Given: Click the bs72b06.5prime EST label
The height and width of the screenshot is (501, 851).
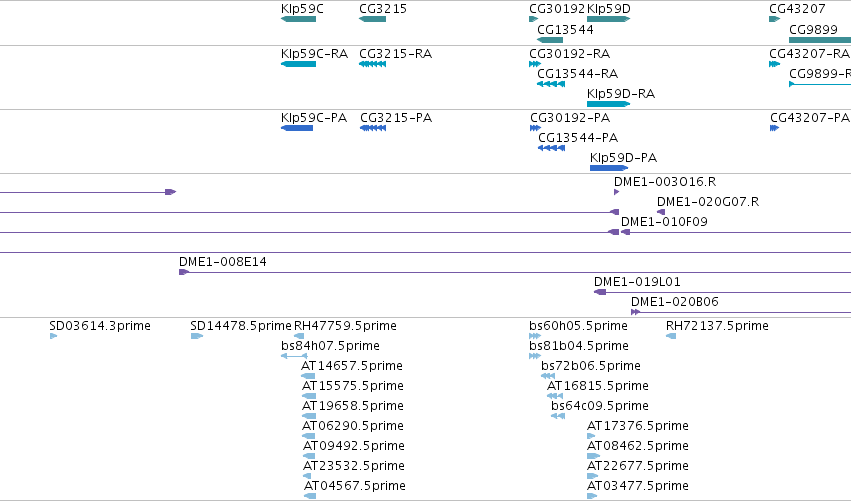Looking at the screenshot, I should [x=591, y=366].
